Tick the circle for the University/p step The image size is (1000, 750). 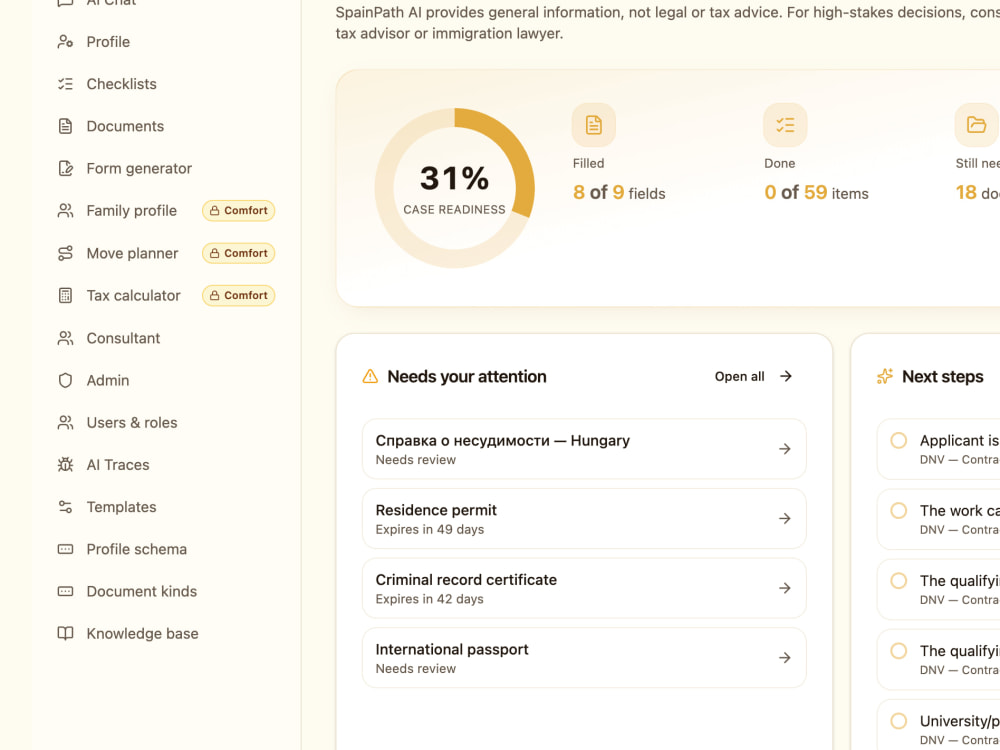[899, 721]
